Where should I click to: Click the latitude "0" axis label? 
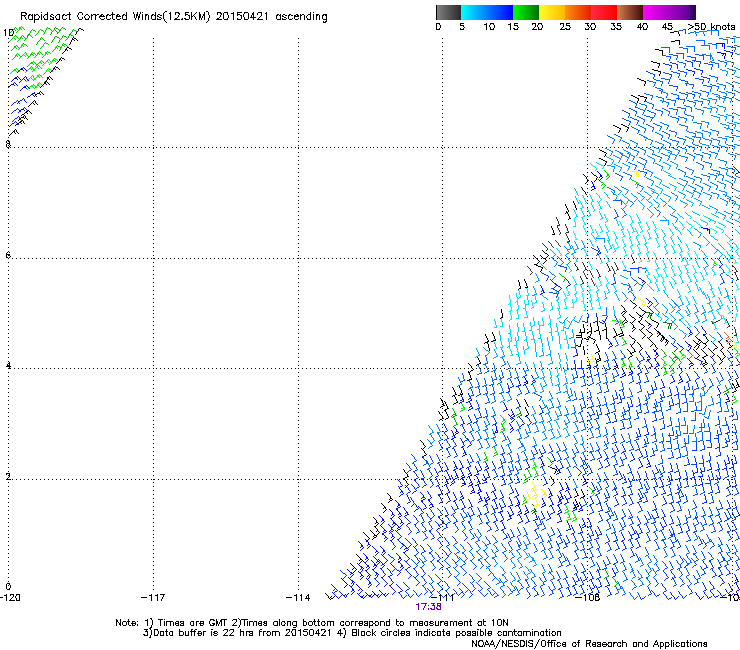(x=8, y=587)
